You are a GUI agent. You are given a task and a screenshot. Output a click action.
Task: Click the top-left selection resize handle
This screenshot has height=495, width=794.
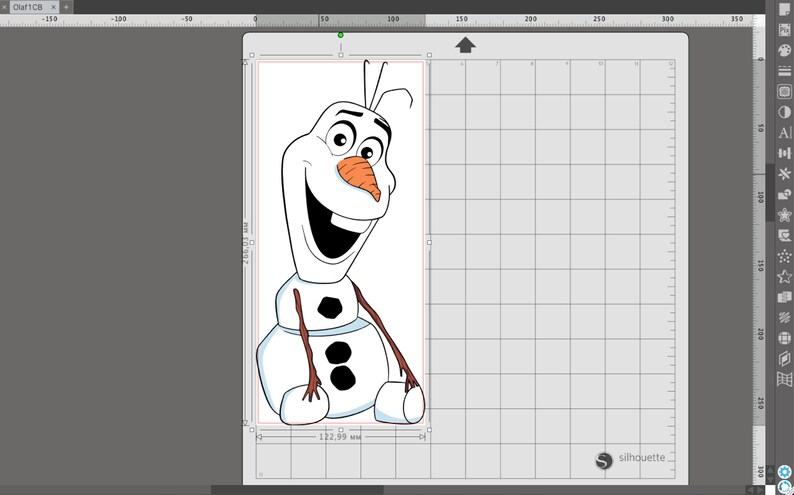pyautogui.click(x=252, y=55)
